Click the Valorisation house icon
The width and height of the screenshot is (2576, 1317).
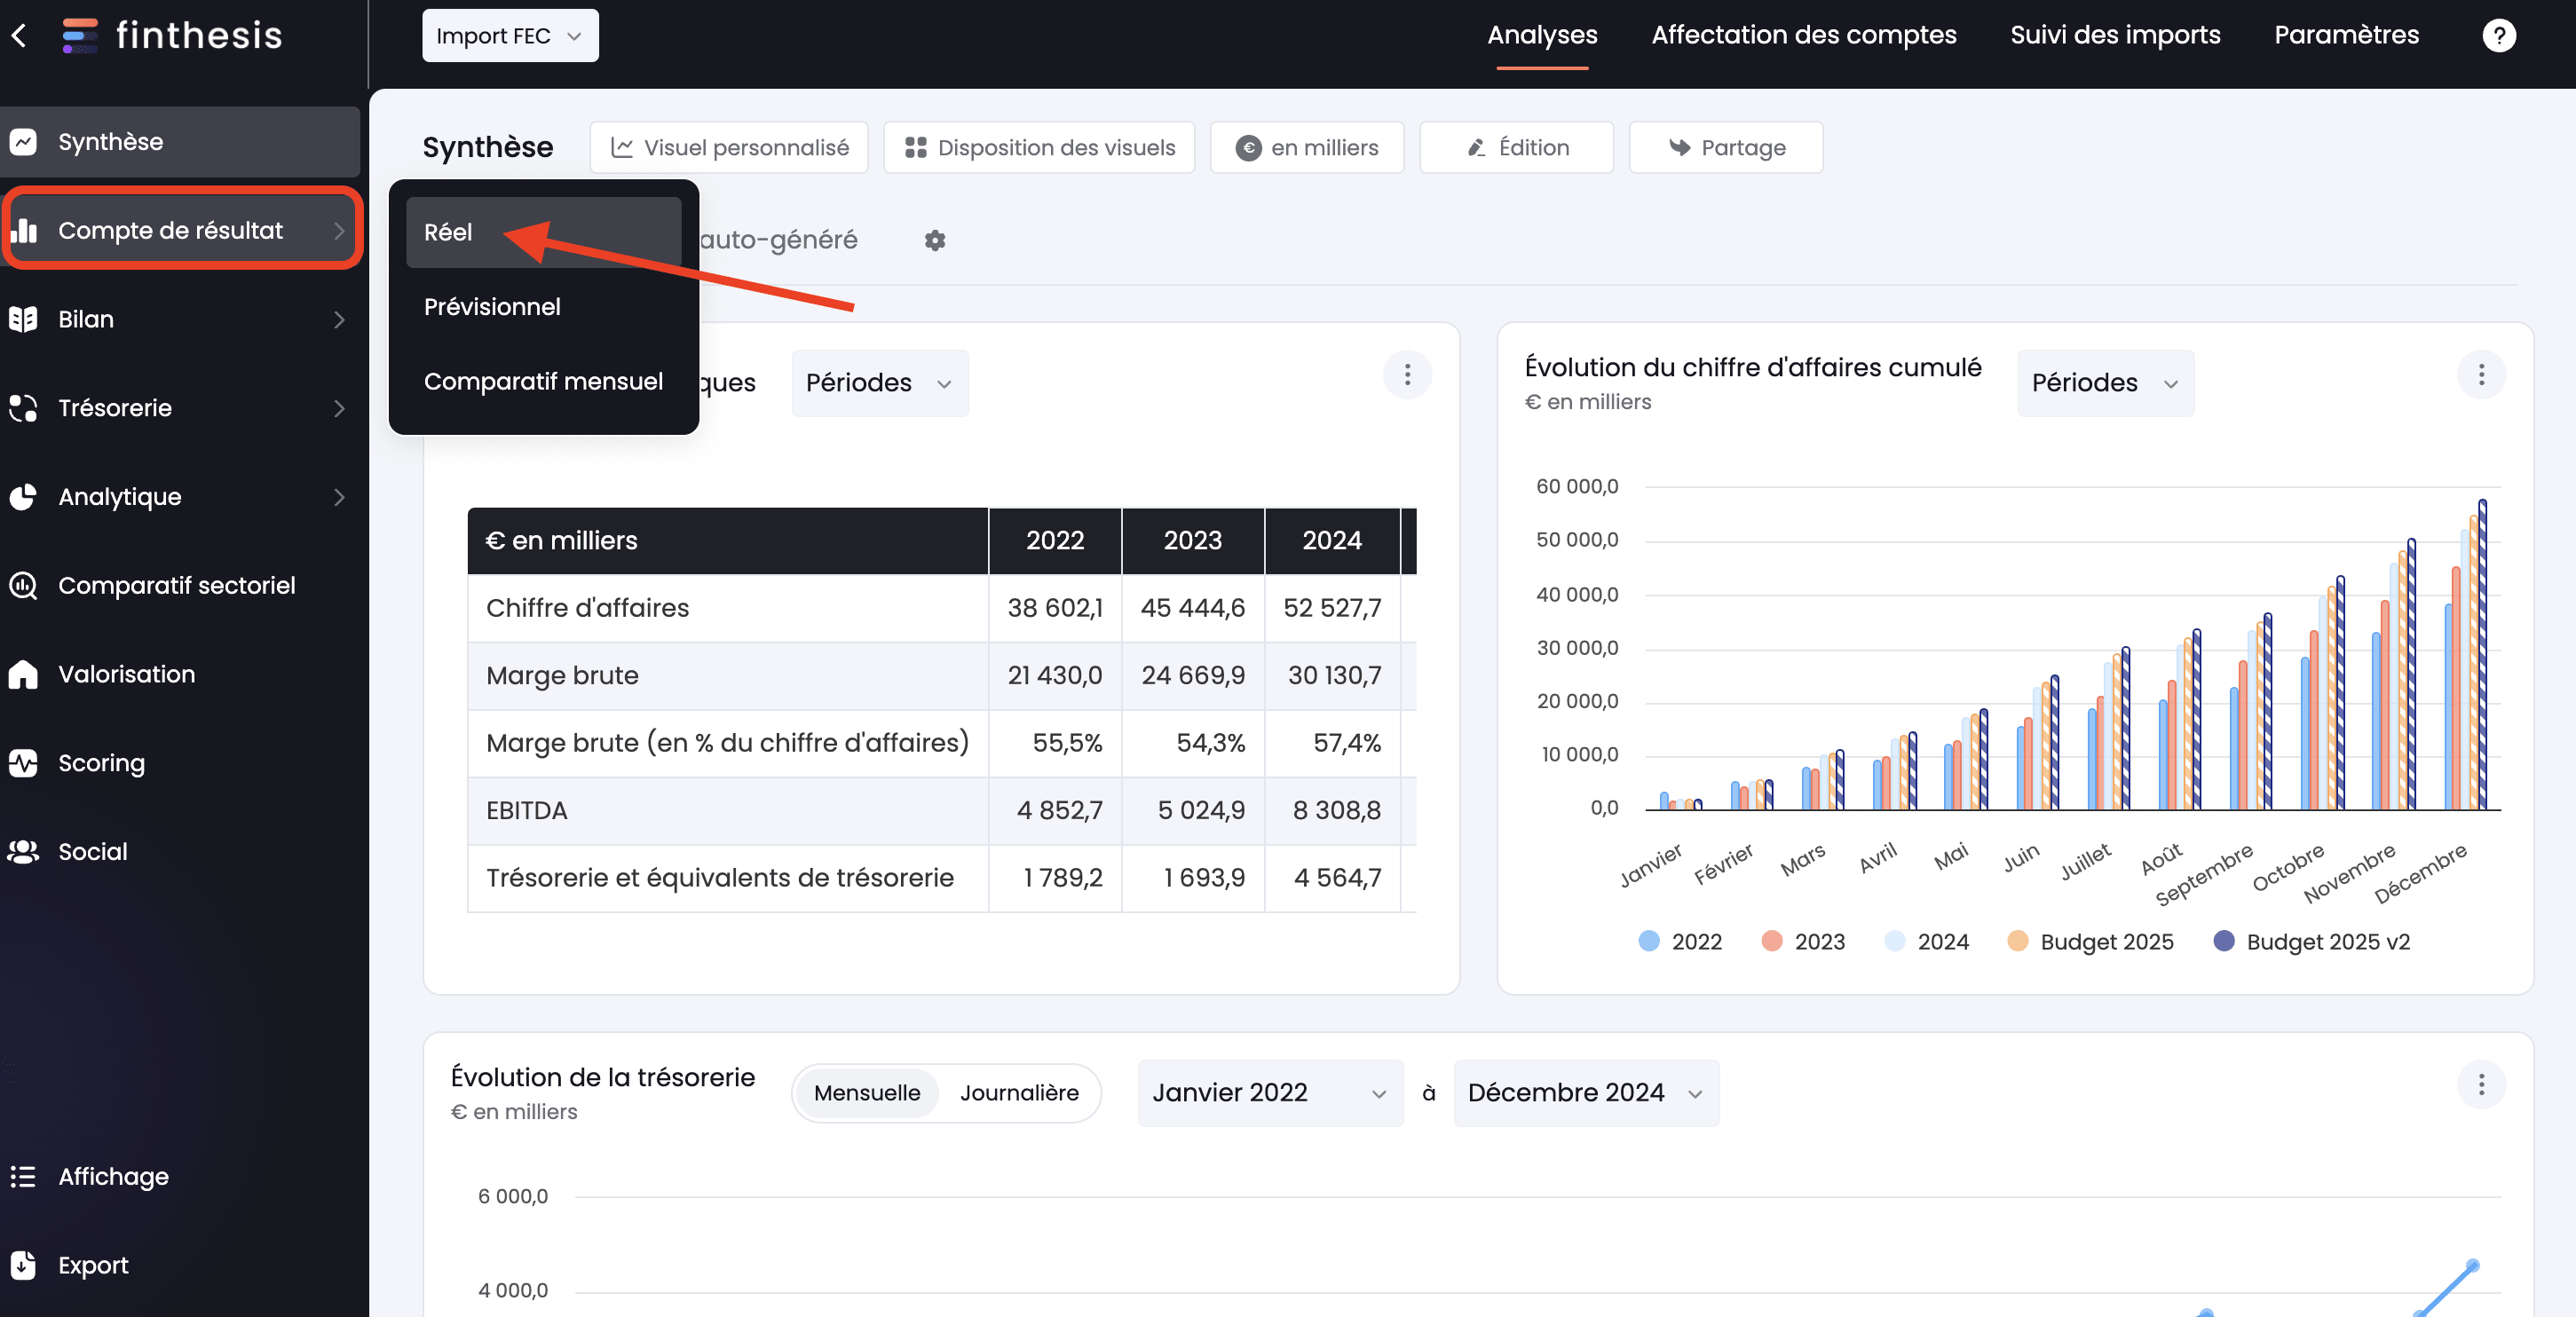pos(23,674)
